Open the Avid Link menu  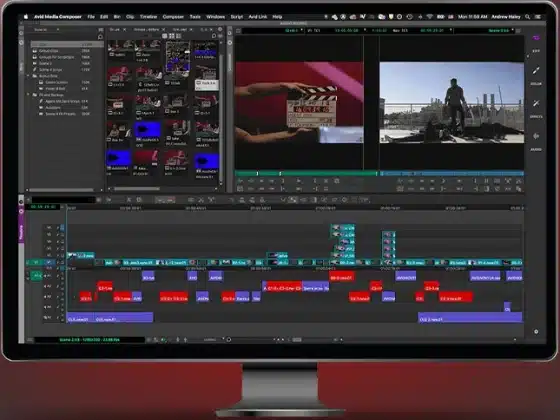coord(258,17)
